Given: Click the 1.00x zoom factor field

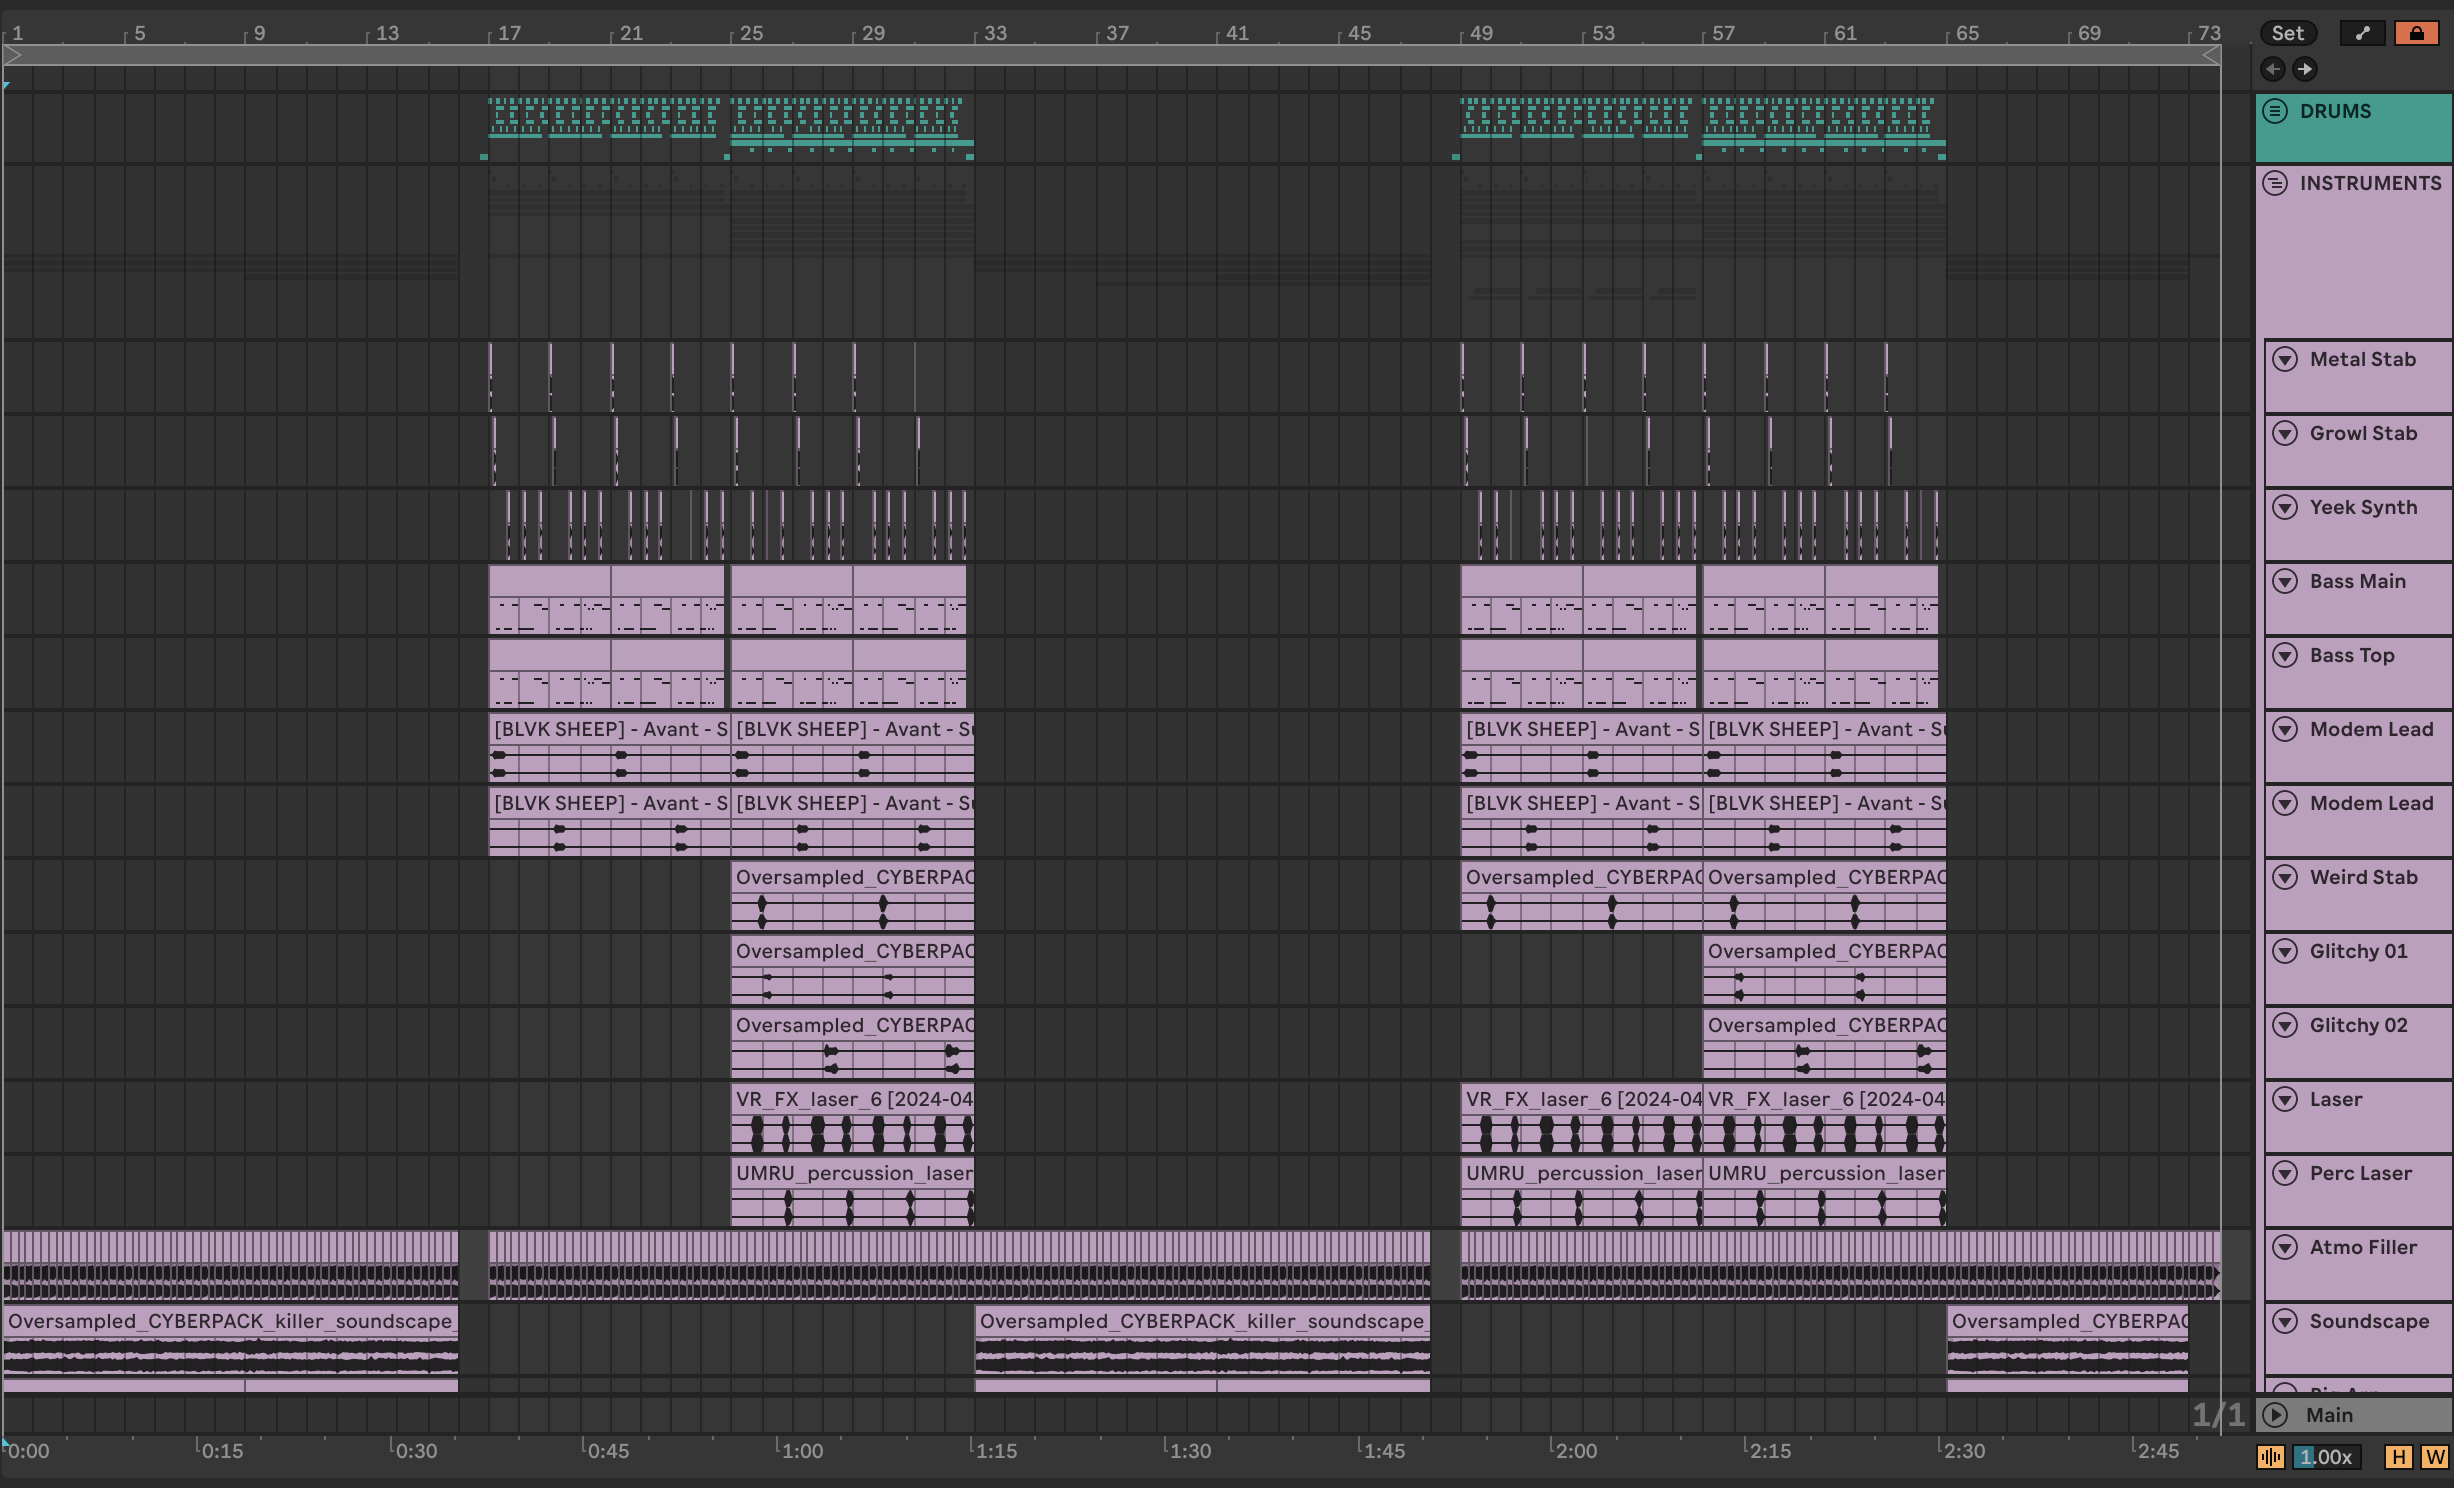Looking at the screenshot, I should pyautogui.click(x=2326, y=1457).
